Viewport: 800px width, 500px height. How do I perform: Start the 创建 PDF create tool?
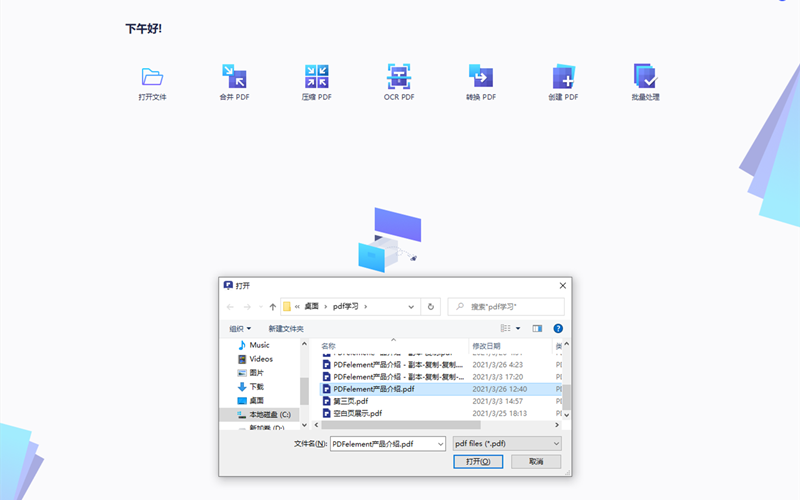pos(563,77)
